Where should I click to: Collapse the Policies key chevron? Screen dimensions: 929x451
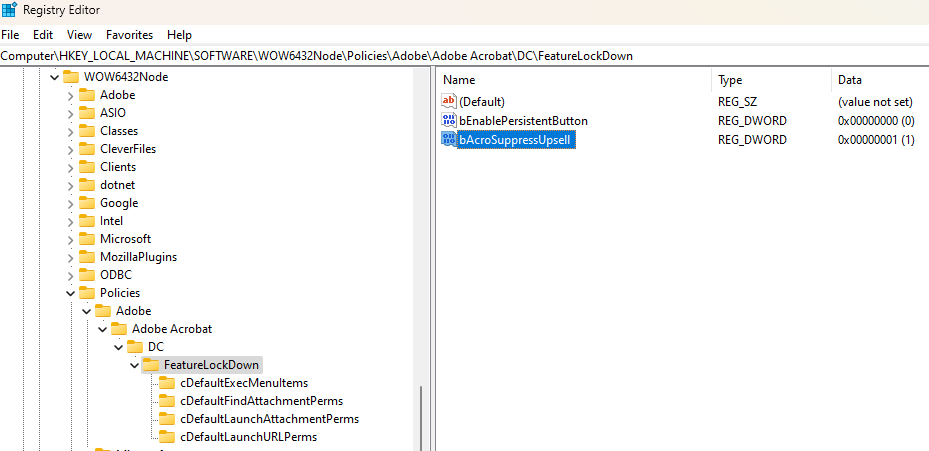(x=70, y=293)
